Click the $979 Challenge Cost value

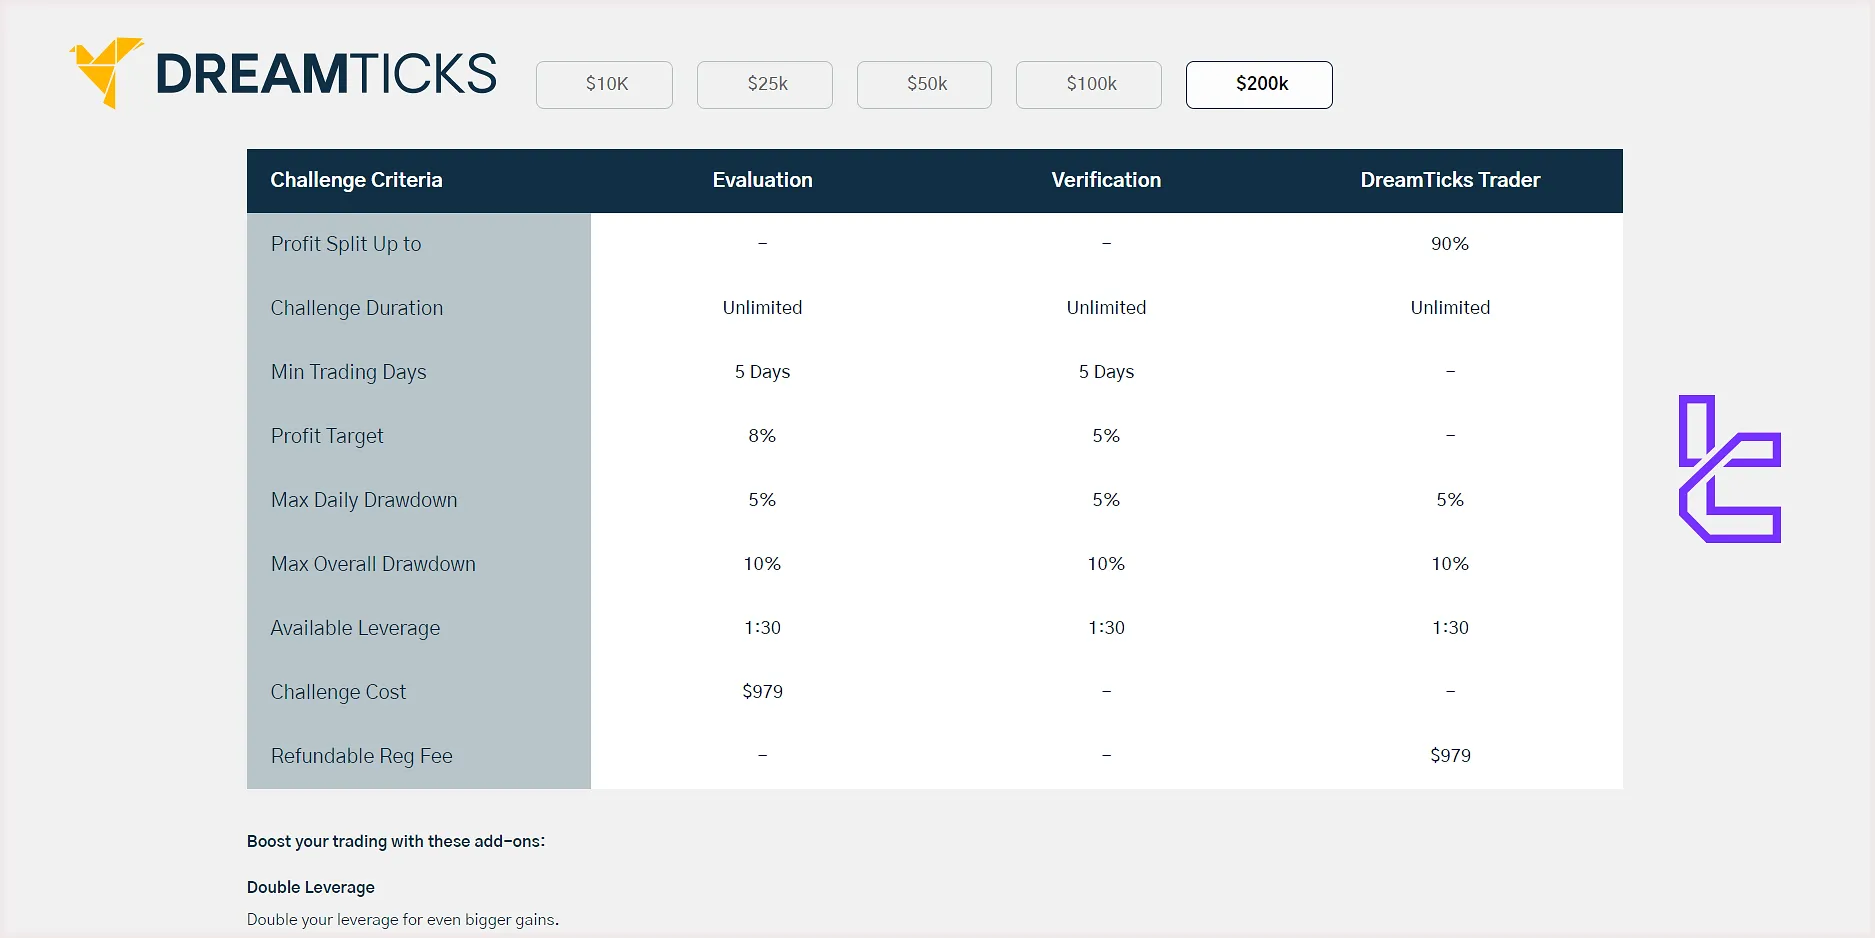tap(762, 692)
